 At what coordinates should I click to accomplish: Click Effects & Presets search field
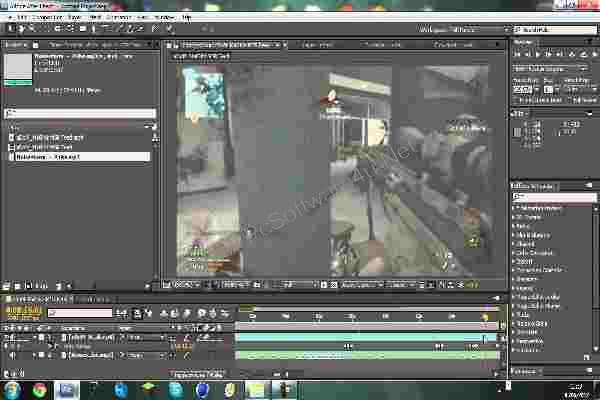[554, 197]
